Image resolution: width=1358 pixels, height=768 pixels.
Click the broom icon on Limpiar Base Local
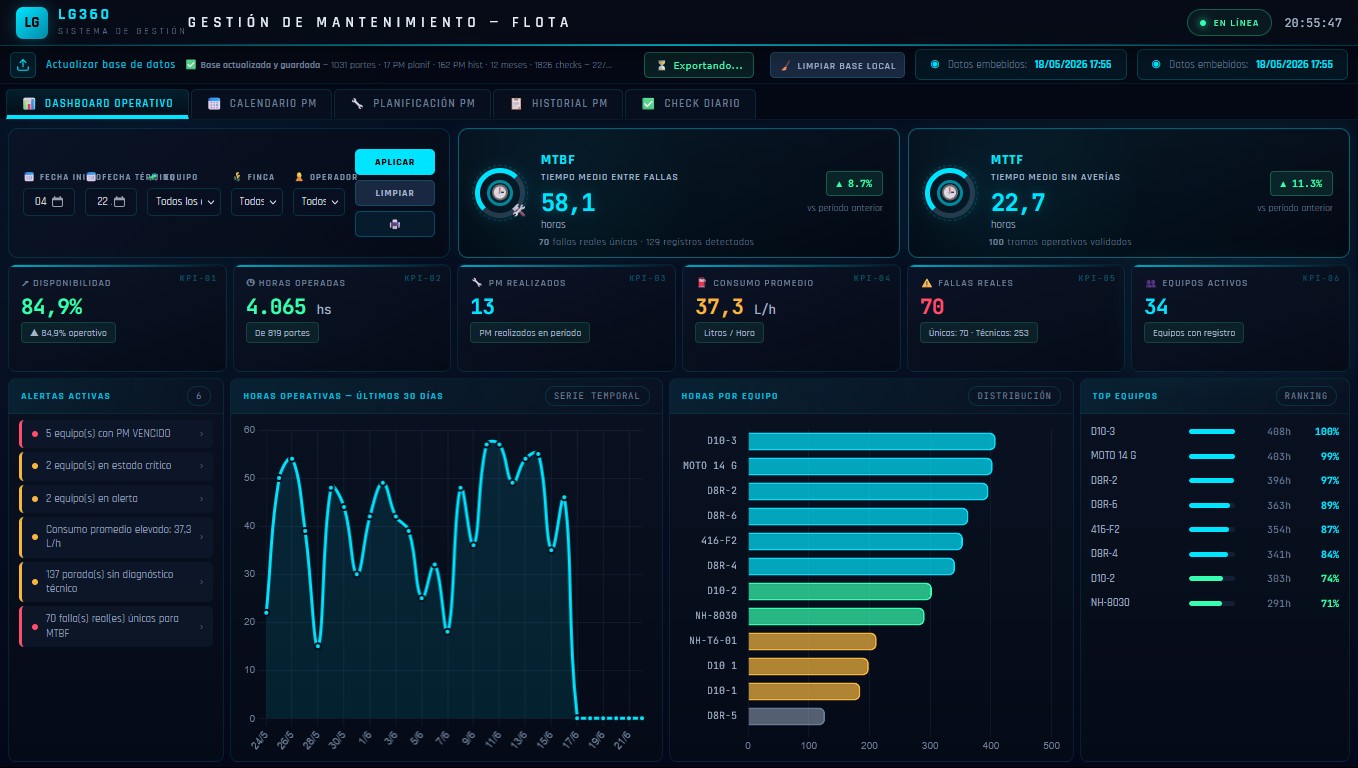tap(786, 66)
